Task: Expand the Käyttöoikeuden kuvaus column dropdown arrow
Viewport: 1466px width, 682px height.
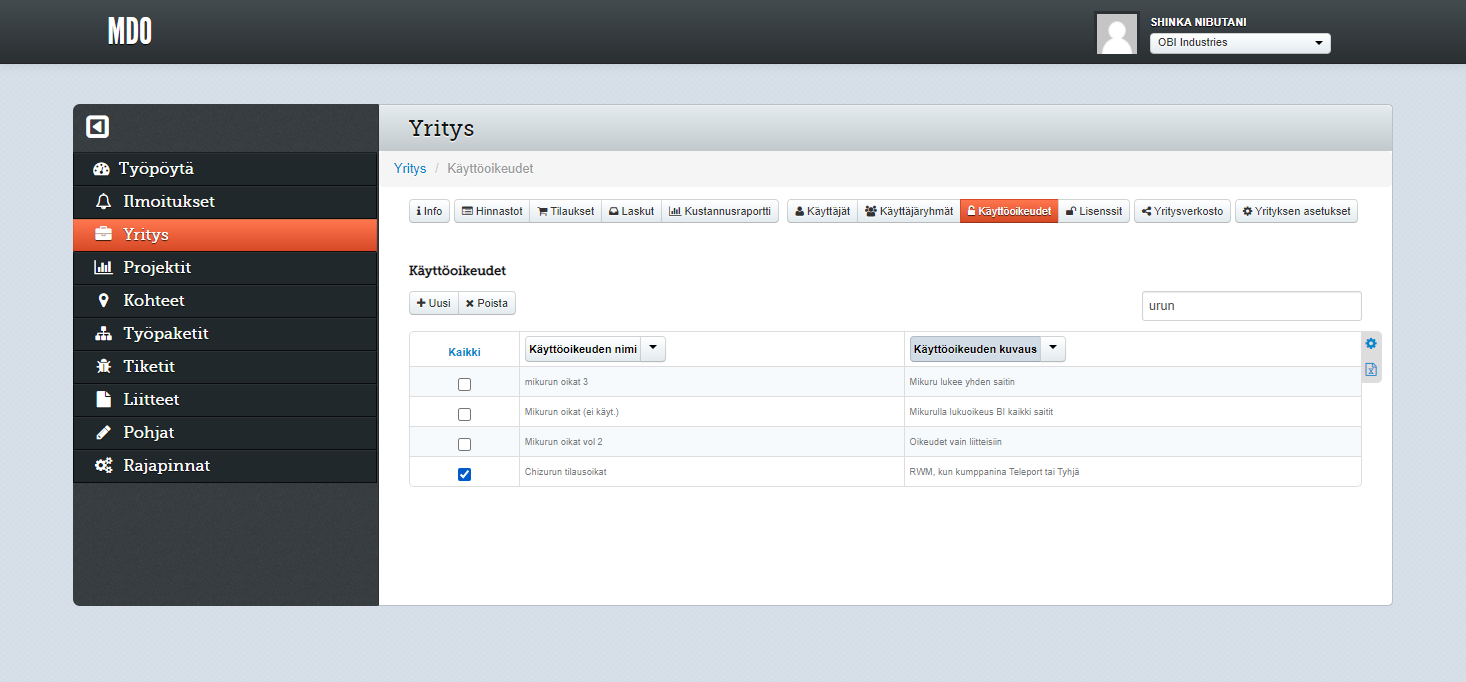Action: click(1052, 348)
